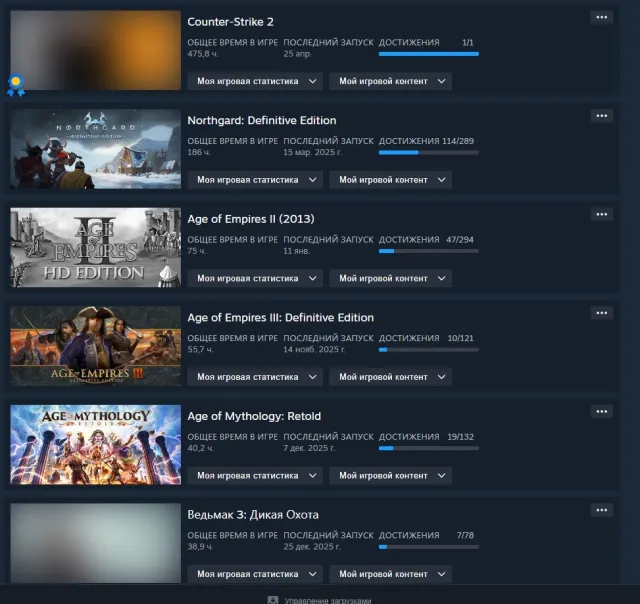
Task: Click the 114/289 achievements count
Action: [x=458, y=141]
